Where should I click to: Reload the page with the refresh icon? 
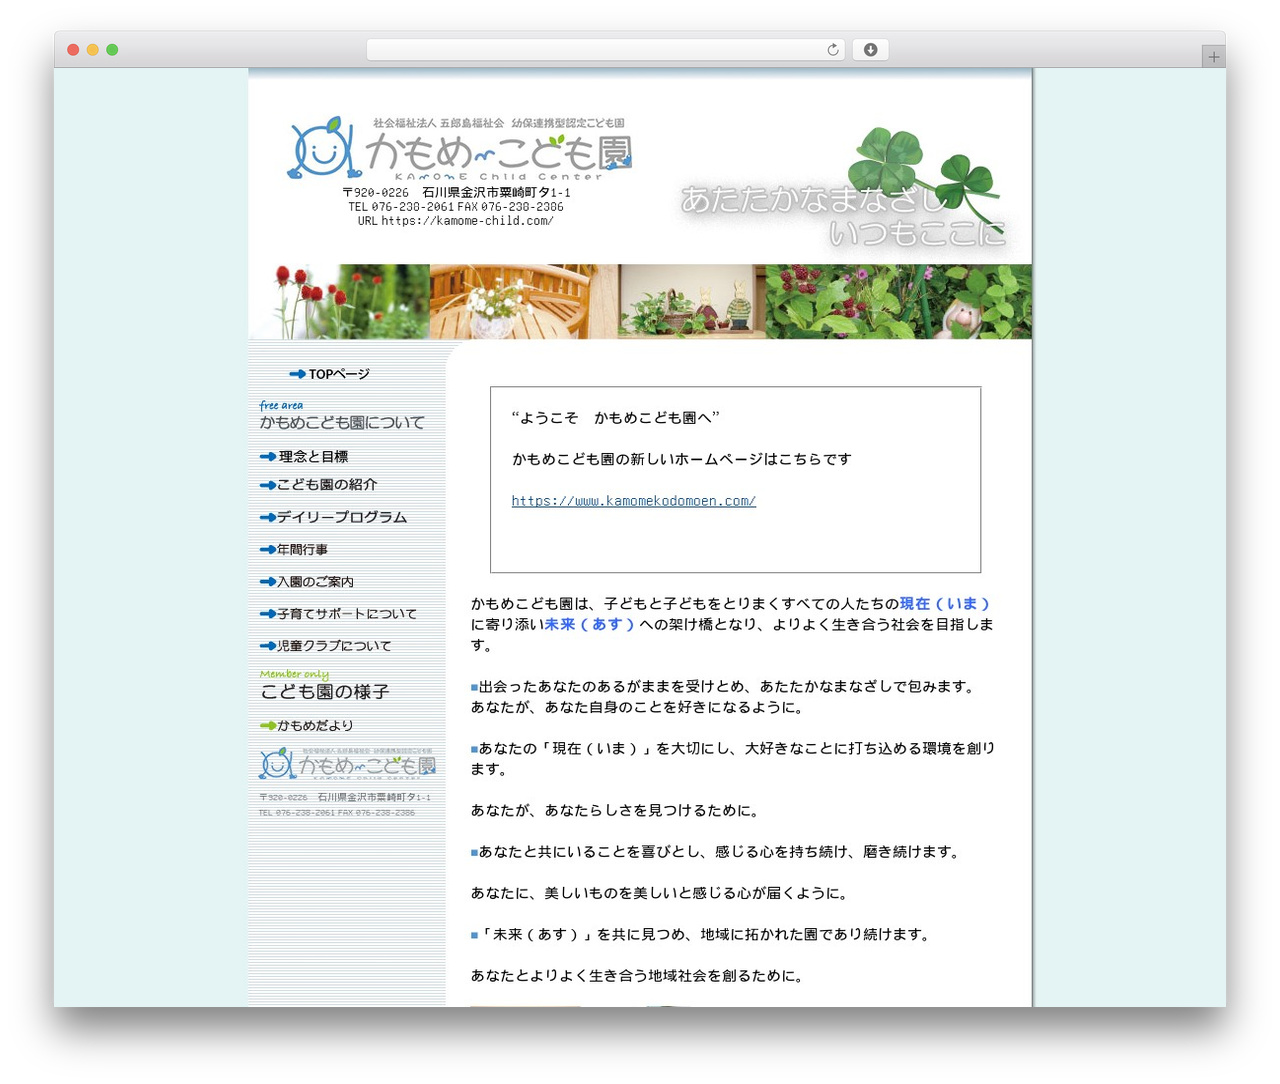[832, 50]
